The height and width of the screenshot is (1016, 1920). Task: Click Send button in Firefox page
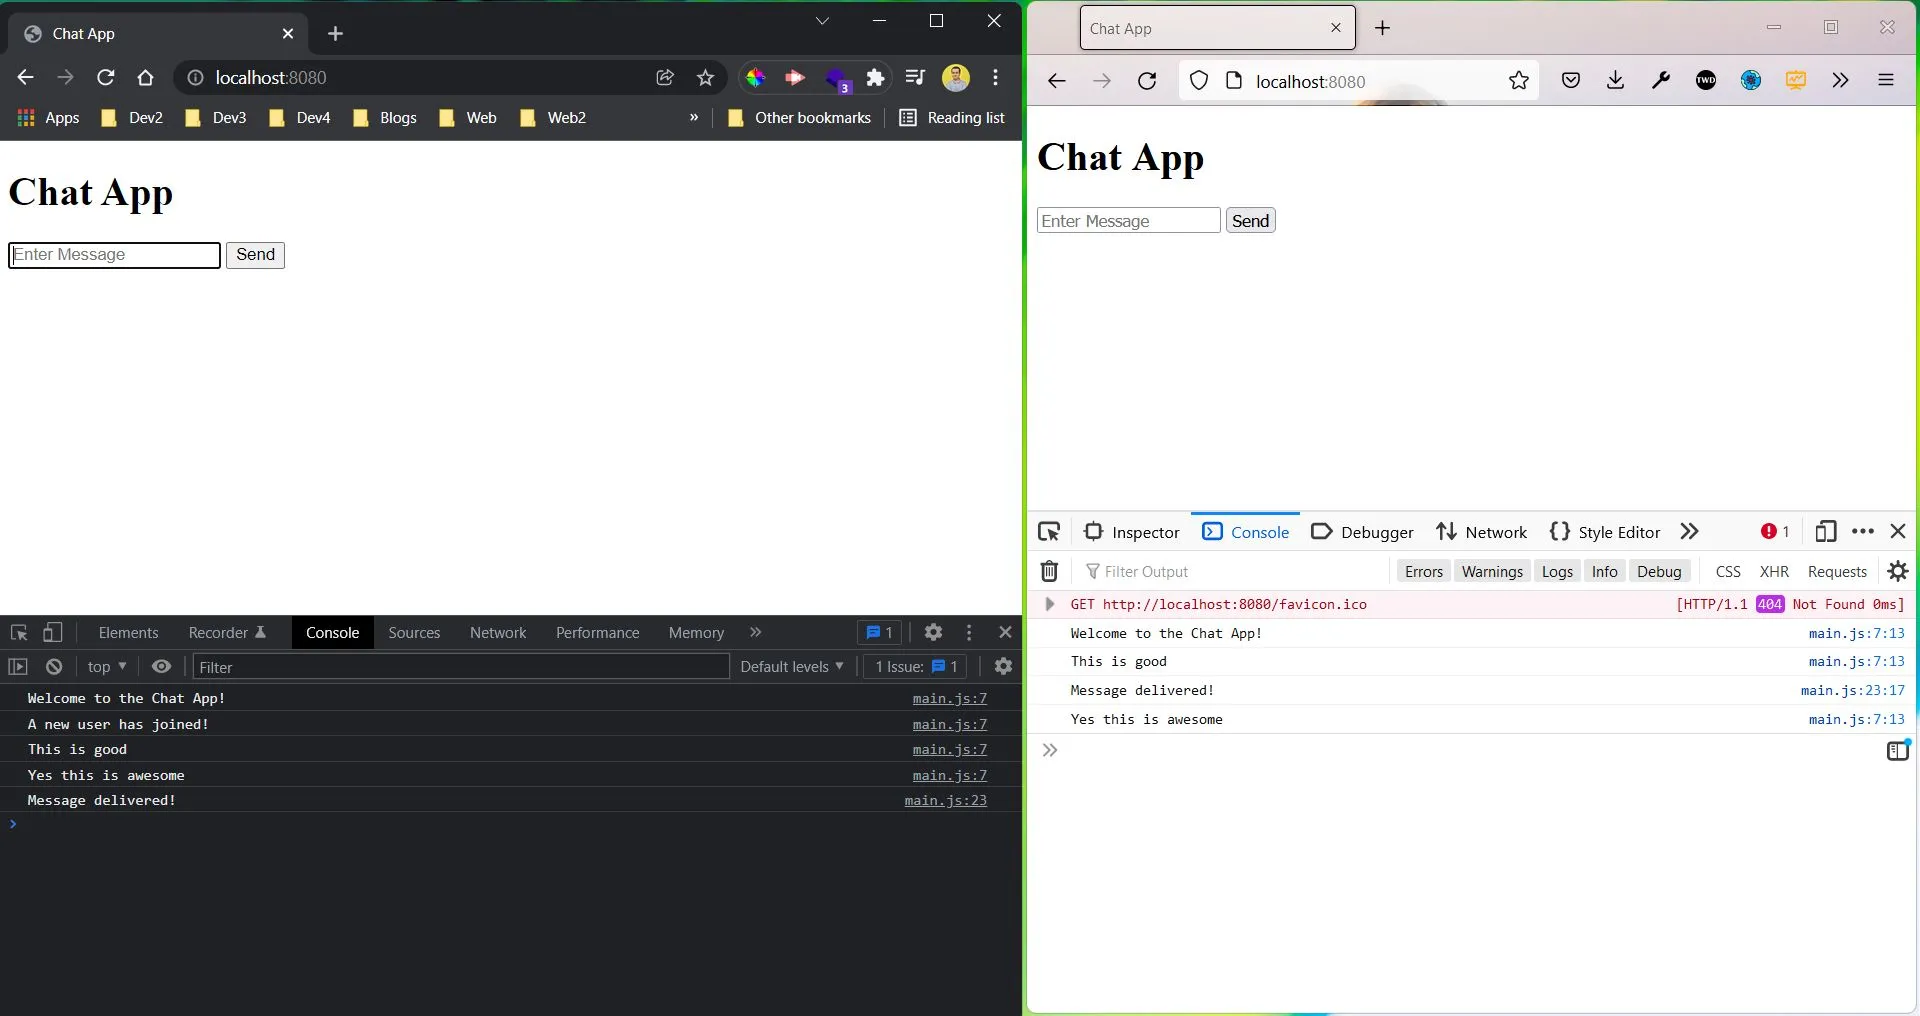click(1250, 221)
